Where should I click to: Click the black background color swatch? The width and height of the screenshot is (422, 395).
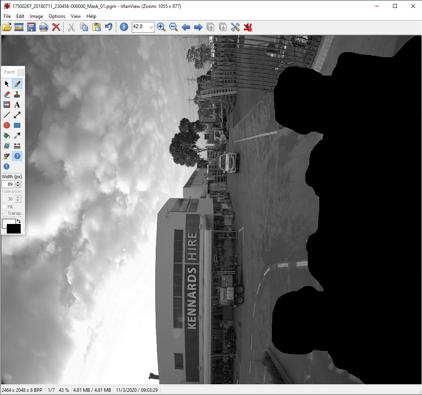pos(14,229)
